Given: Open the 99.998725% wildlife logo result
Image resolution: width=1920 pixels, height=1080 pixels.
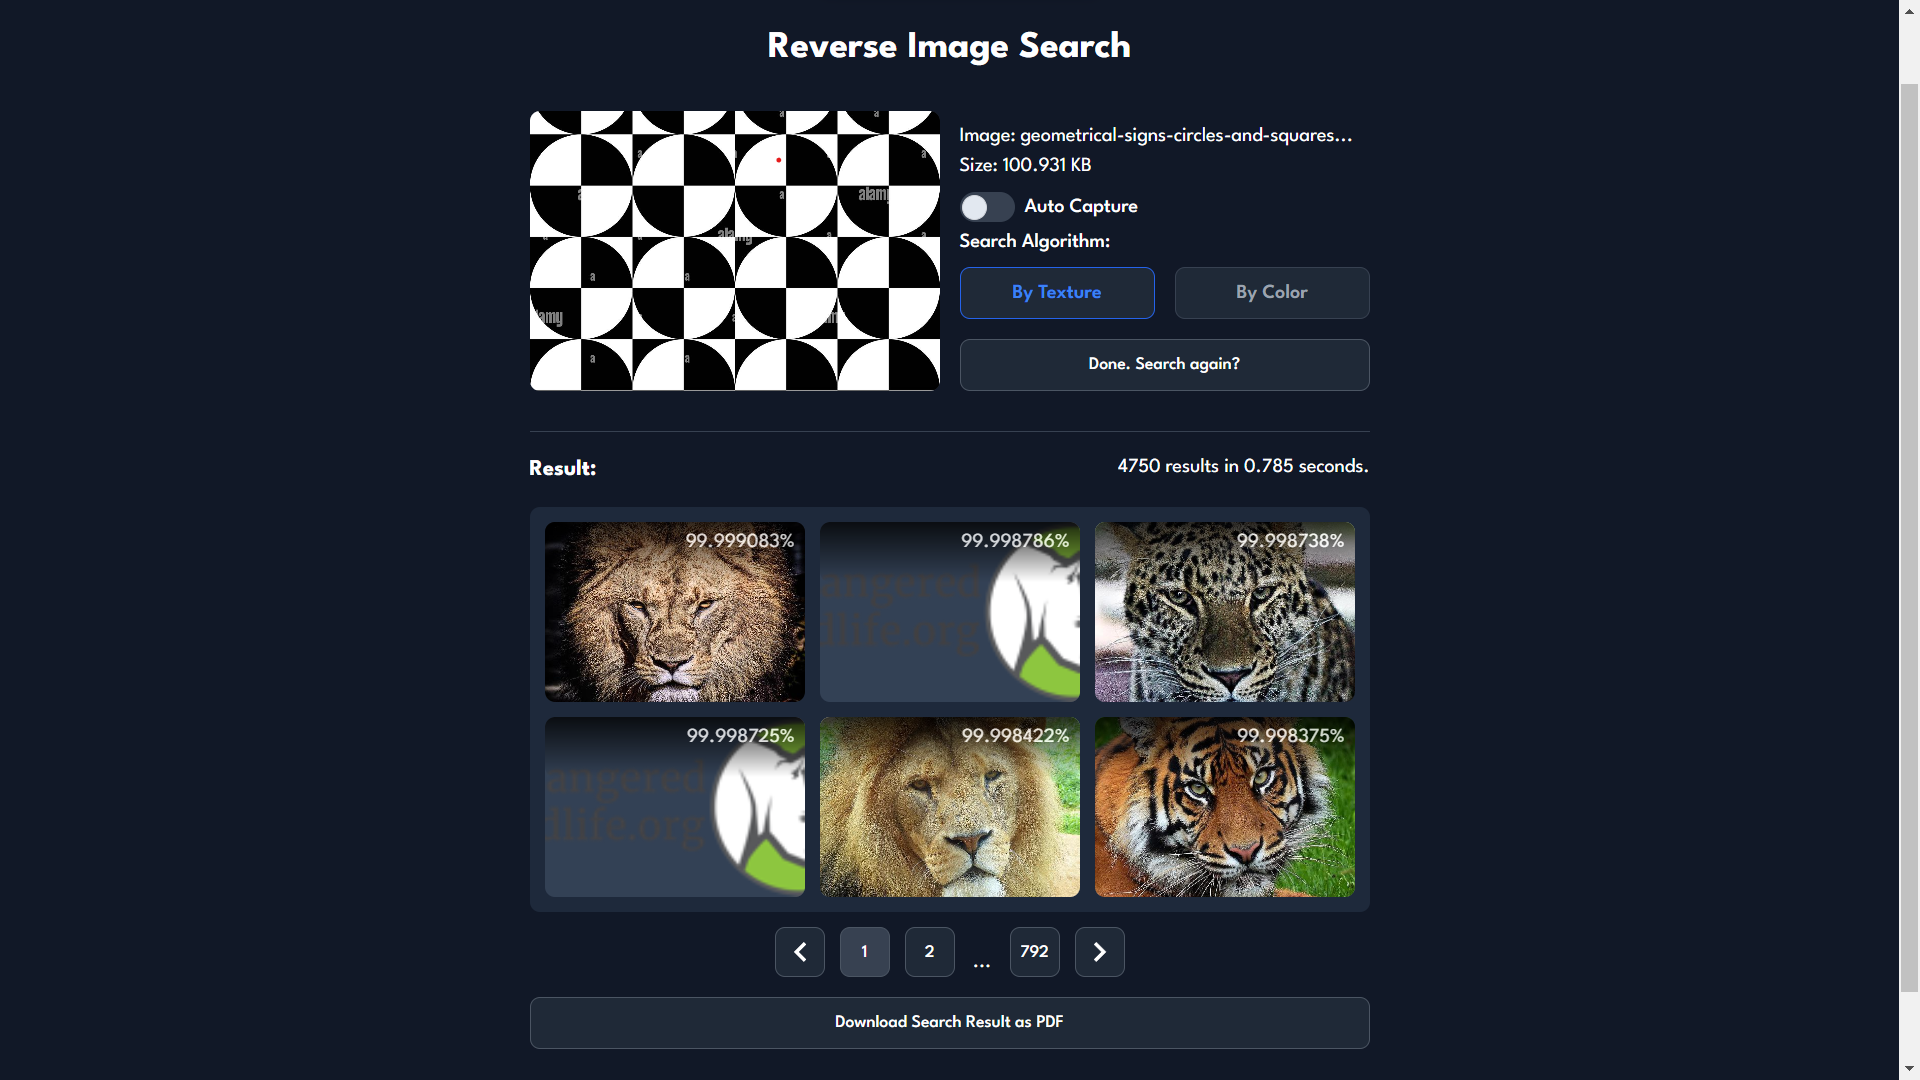Looking at the screenshot, I should point(674,807).
